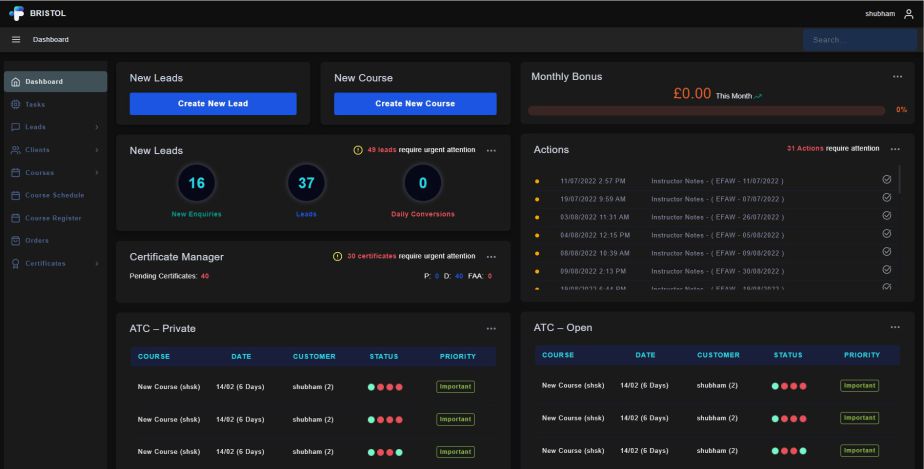Open Course Schedule from the sidebar

coord(55,196)
